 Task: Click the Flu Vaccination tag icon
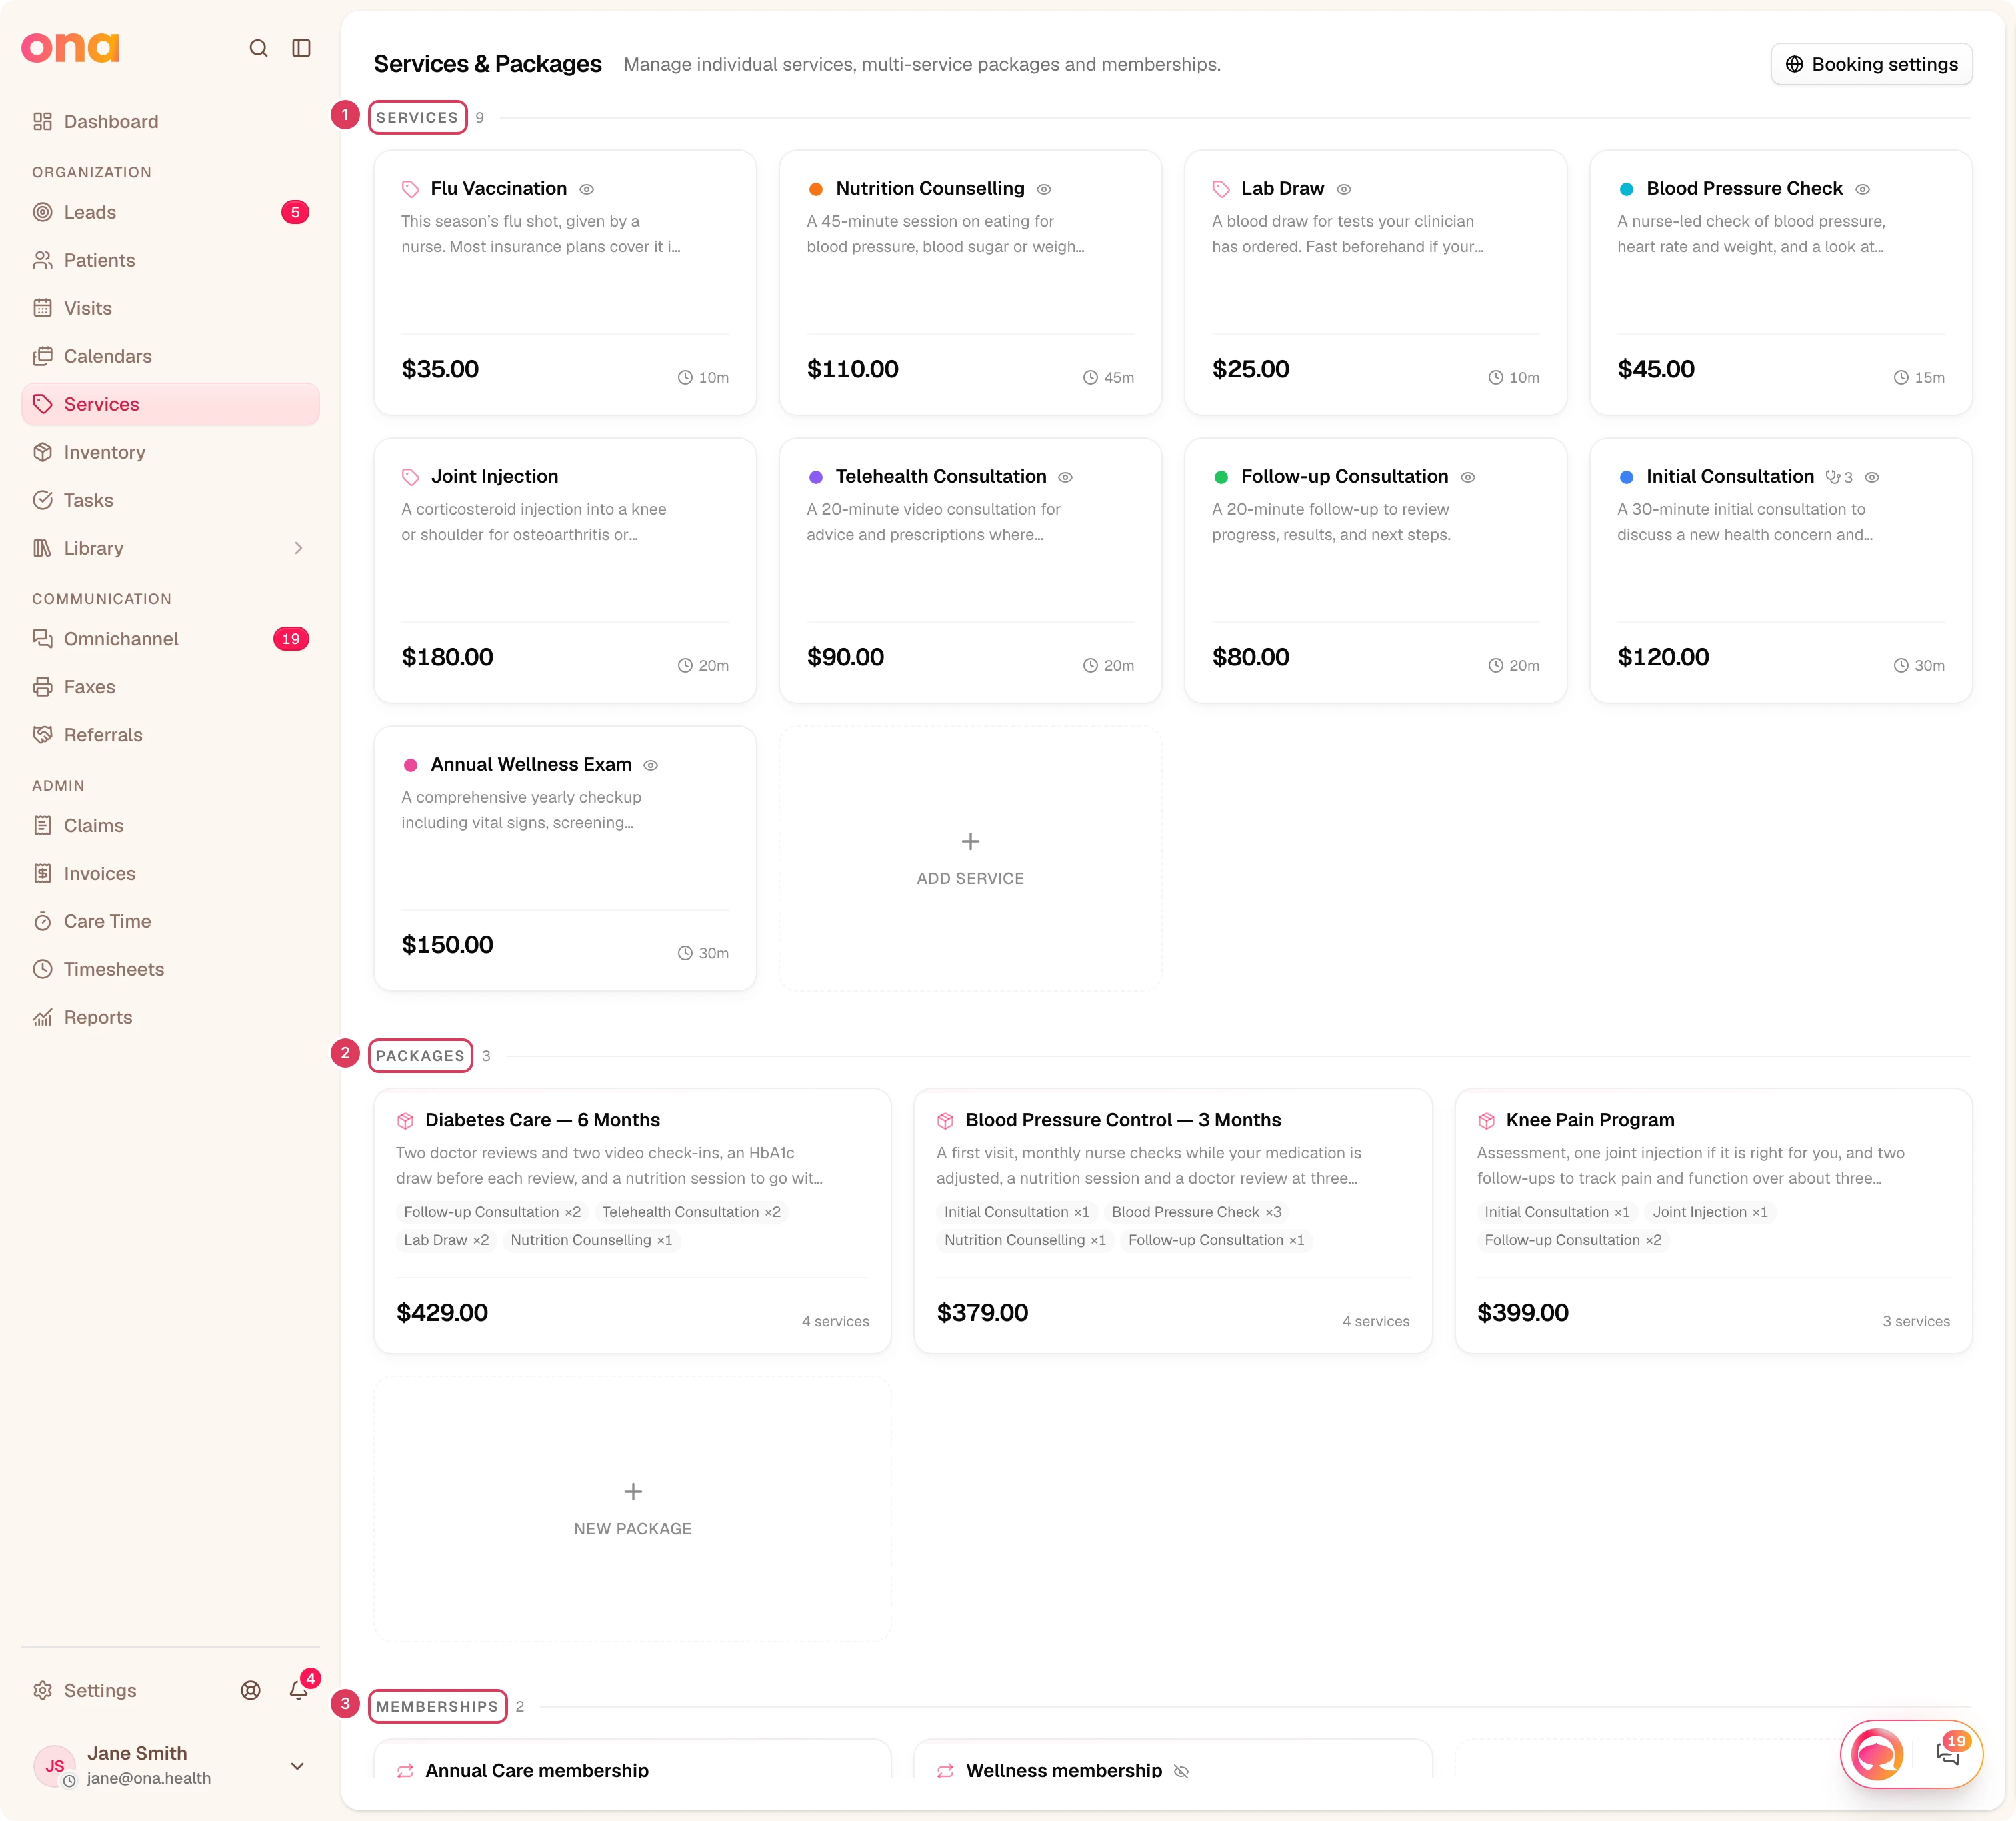coord(410,189)
